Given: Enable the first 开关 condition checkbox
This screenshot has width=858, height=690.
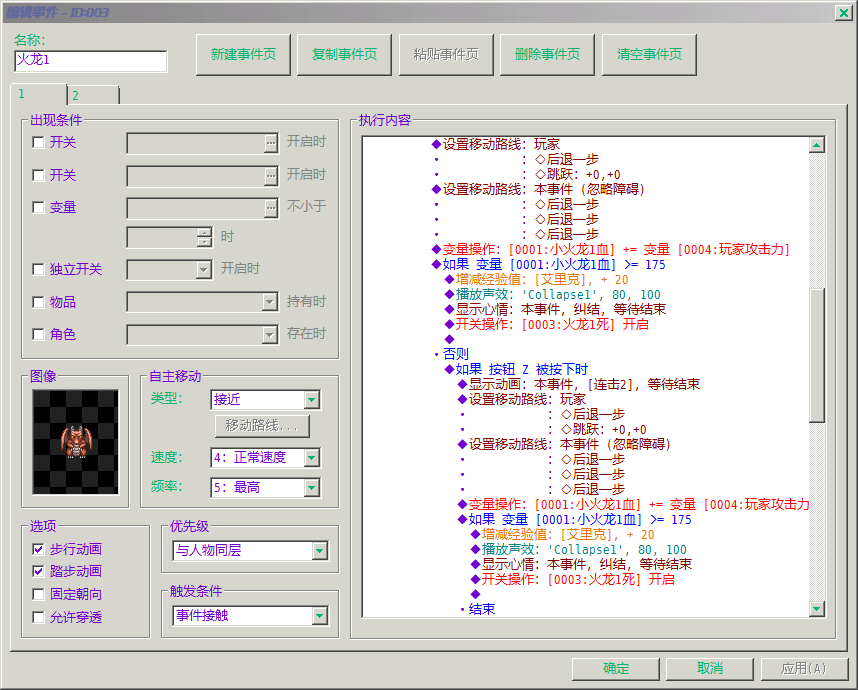Looking at the screenshot, I should (x=38, y=143).
